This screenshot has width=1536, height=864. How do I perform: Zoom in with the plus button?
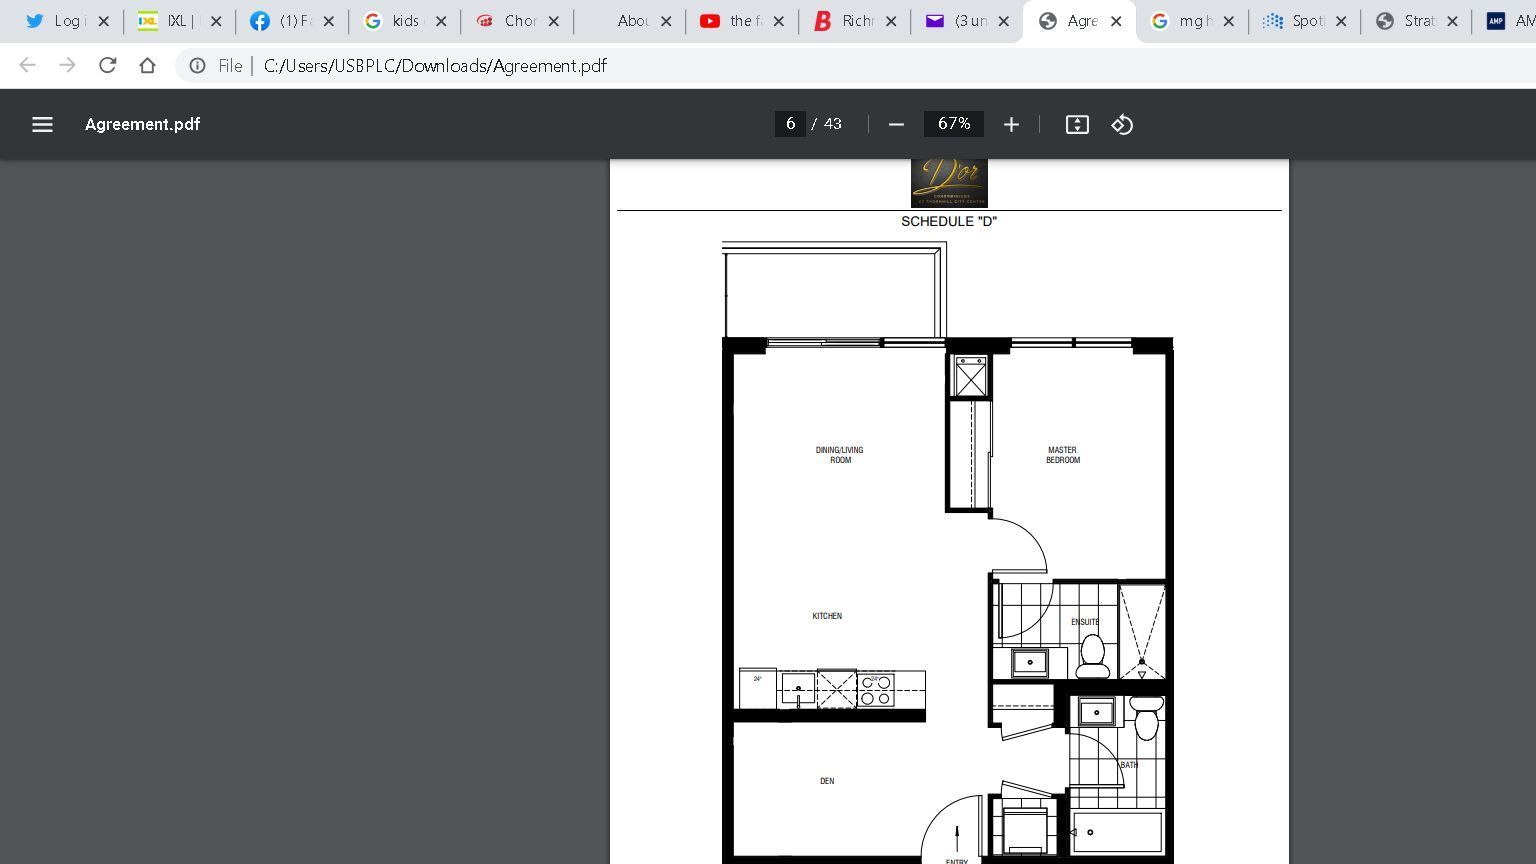tap(1011, 124)
